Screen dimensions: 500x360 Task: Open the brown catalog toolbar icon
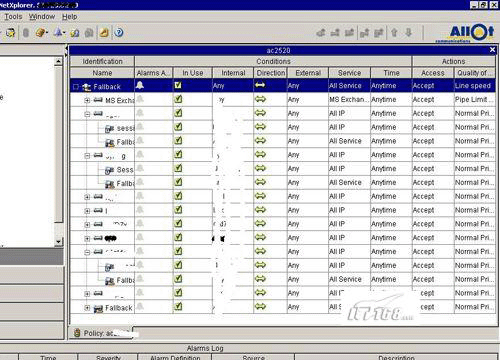[41, 33]
